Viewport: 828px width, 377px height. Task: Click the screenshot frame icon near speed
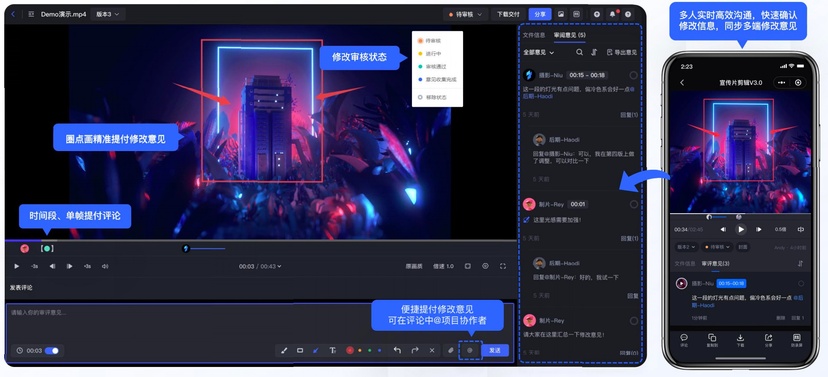[468, 267]
